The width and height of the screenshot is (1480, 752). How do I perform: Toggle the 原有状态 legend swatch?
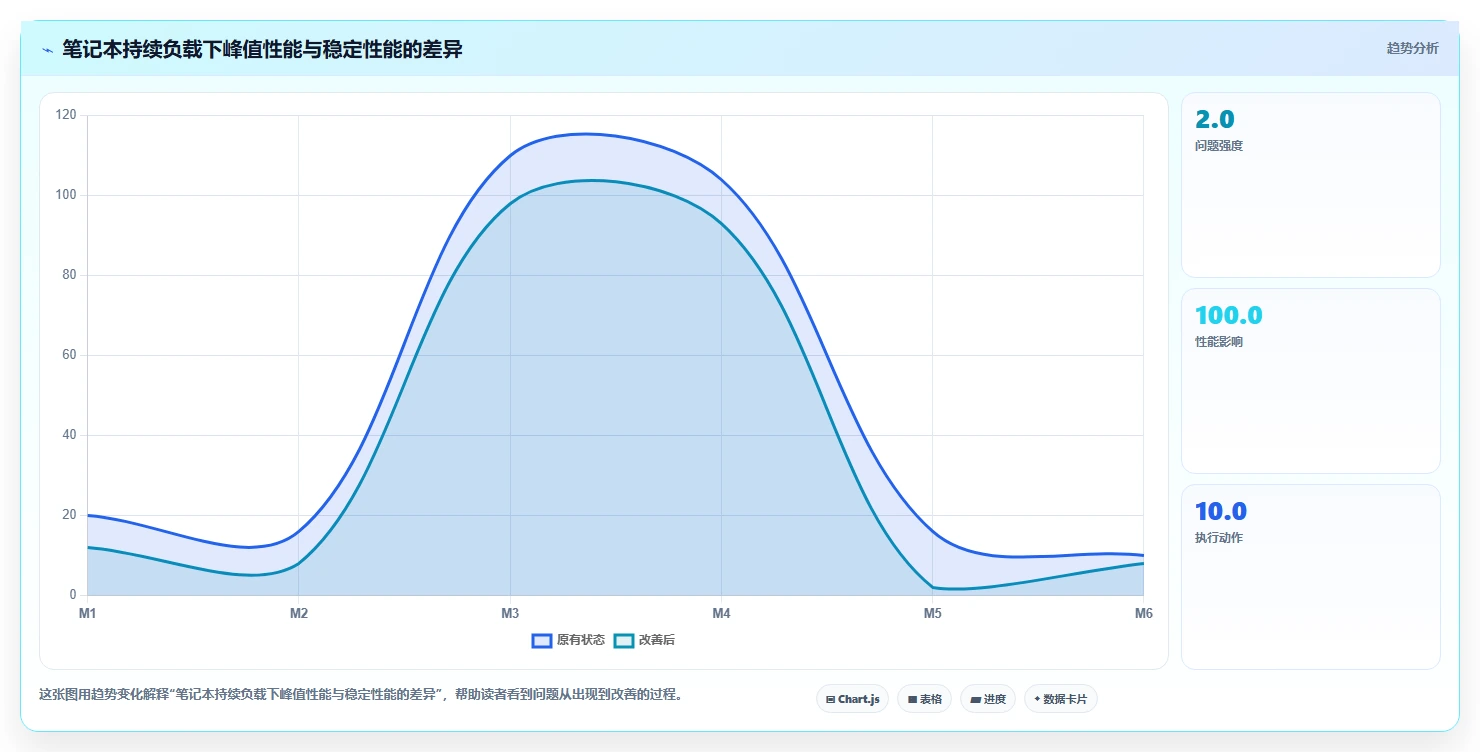click(542, 640)
